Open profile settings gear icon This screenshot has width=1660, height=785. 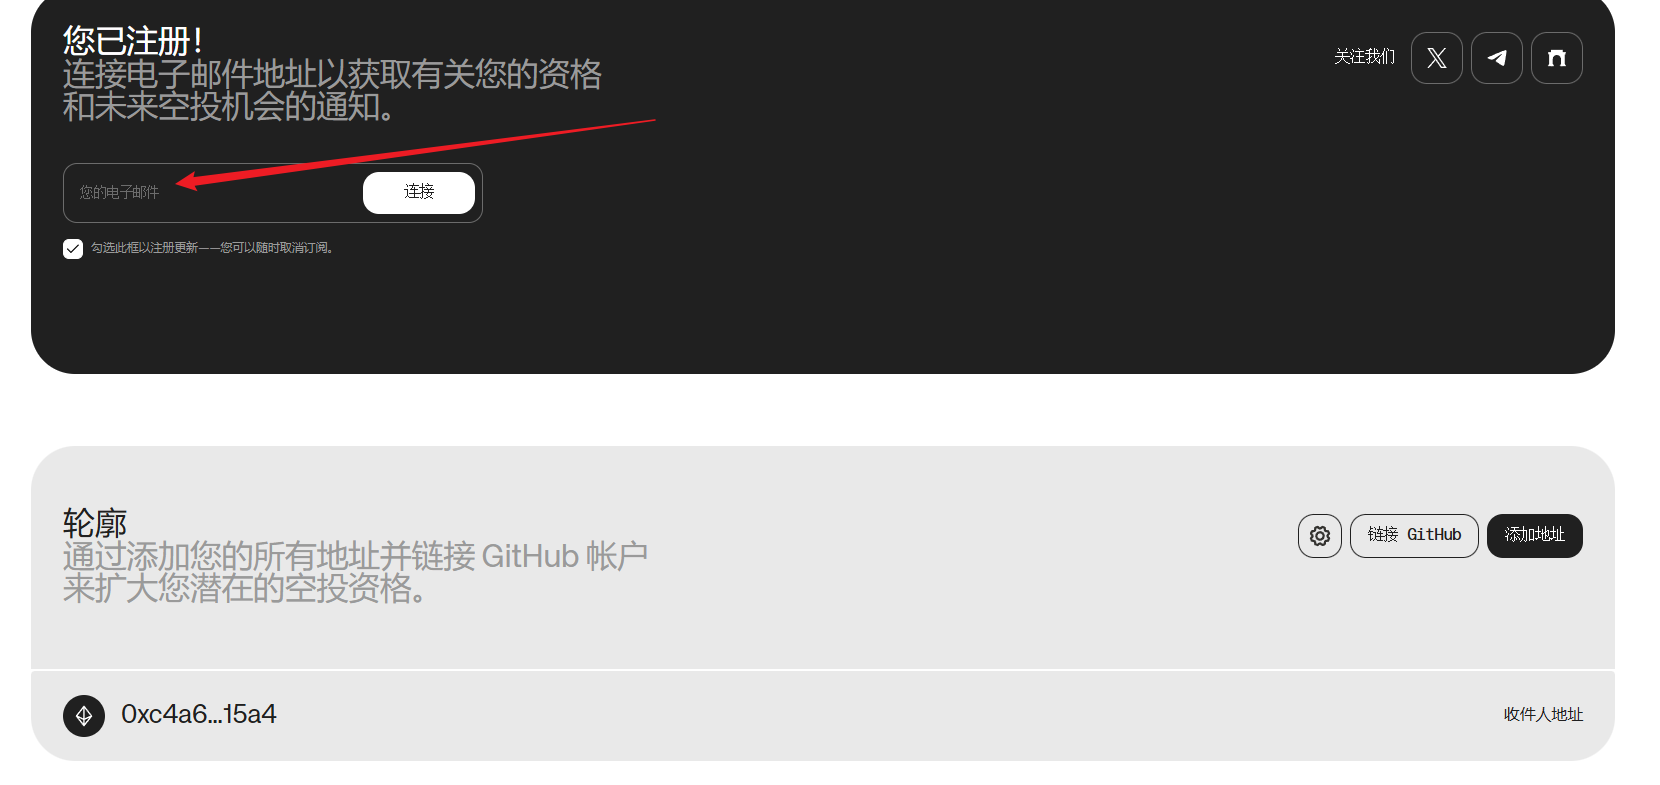(1320, 536)
